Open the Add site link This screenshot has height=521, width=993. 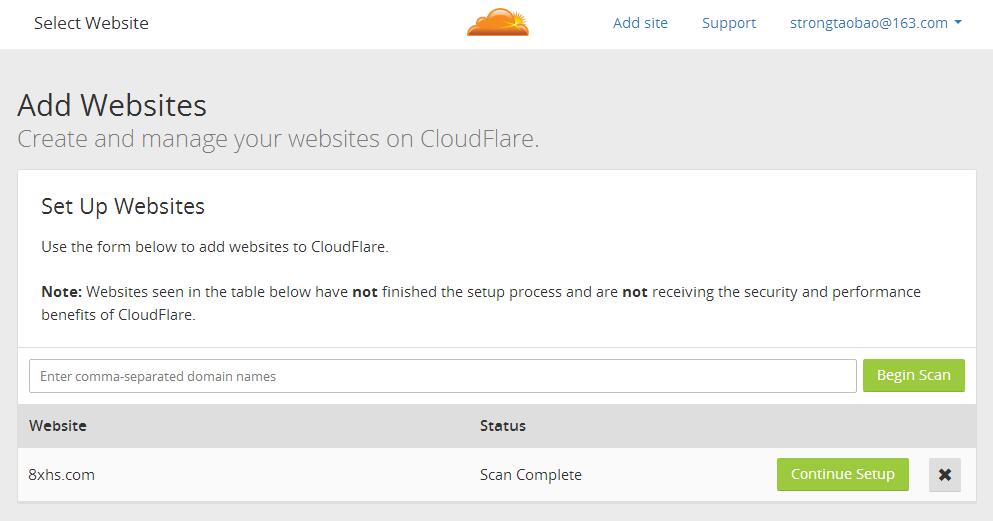(x=640, y=23)
